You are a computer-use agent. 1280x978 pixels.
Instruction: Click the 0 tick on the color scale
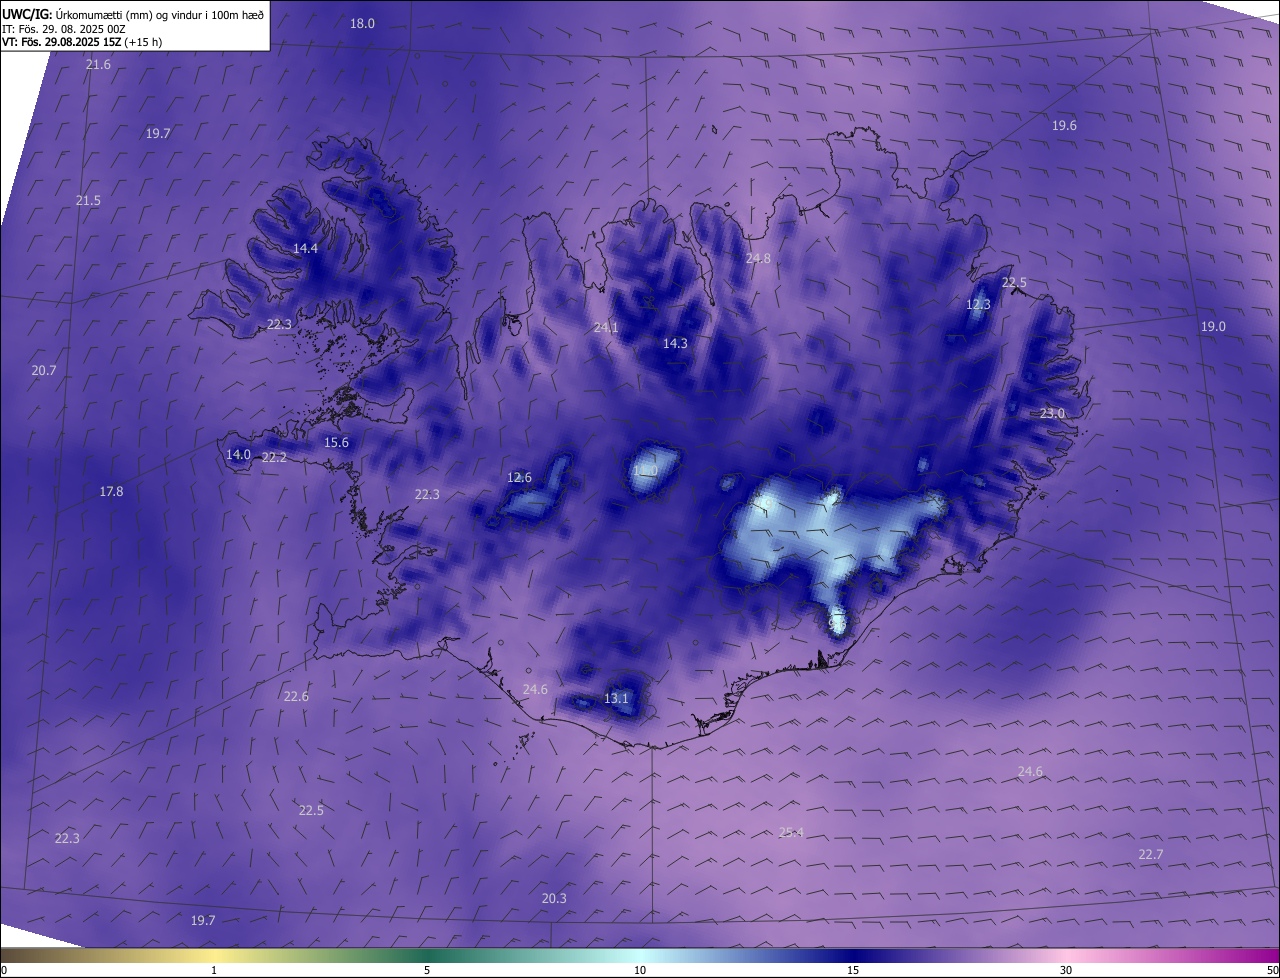pyautogui.click(x=4, y=970)
